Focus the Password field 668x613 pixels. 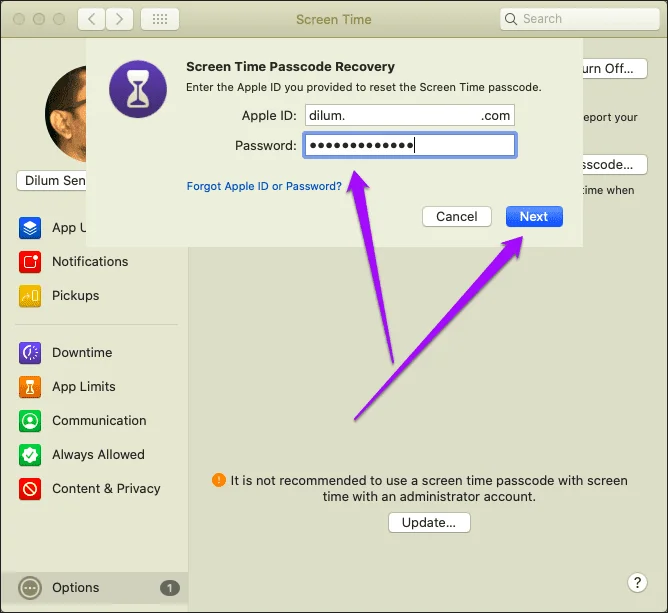[x=410, y=145]
